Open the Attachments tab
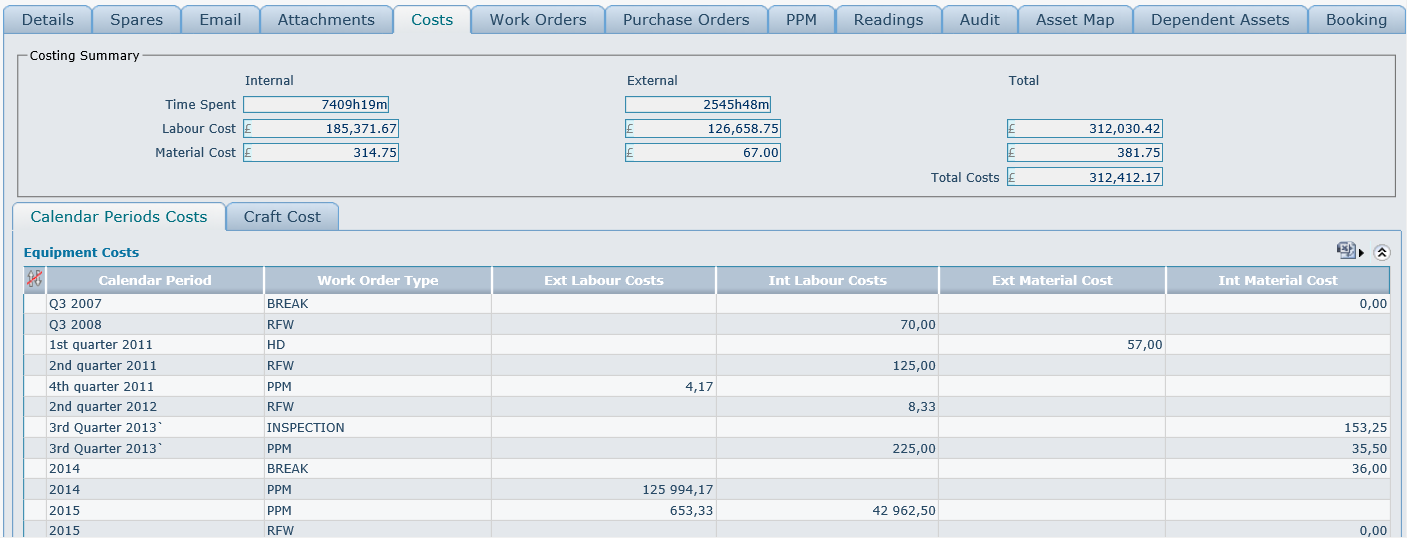 [326, 20]
